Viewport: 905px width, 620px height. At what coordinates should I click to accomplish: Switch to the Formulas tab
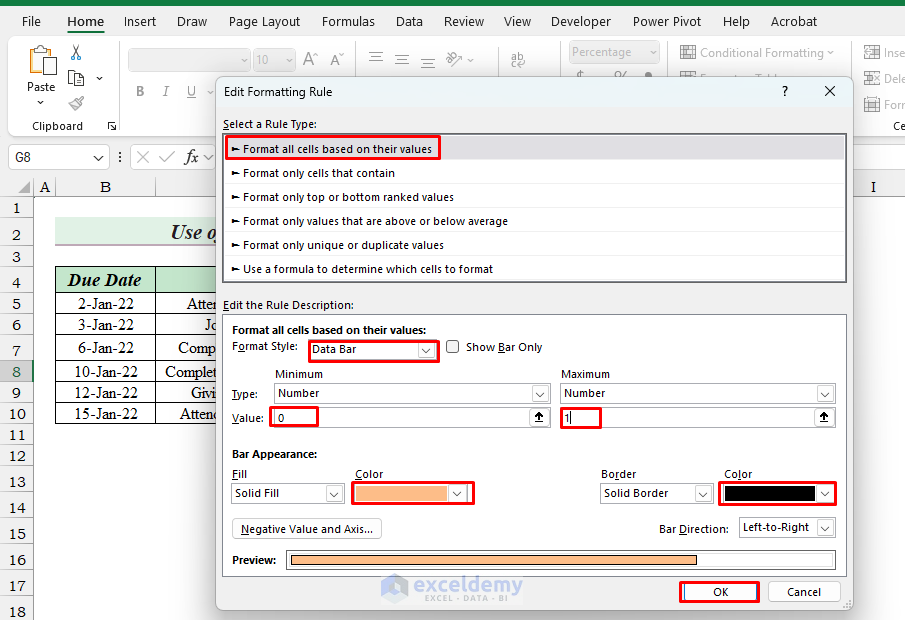click(x=348, y=22)
